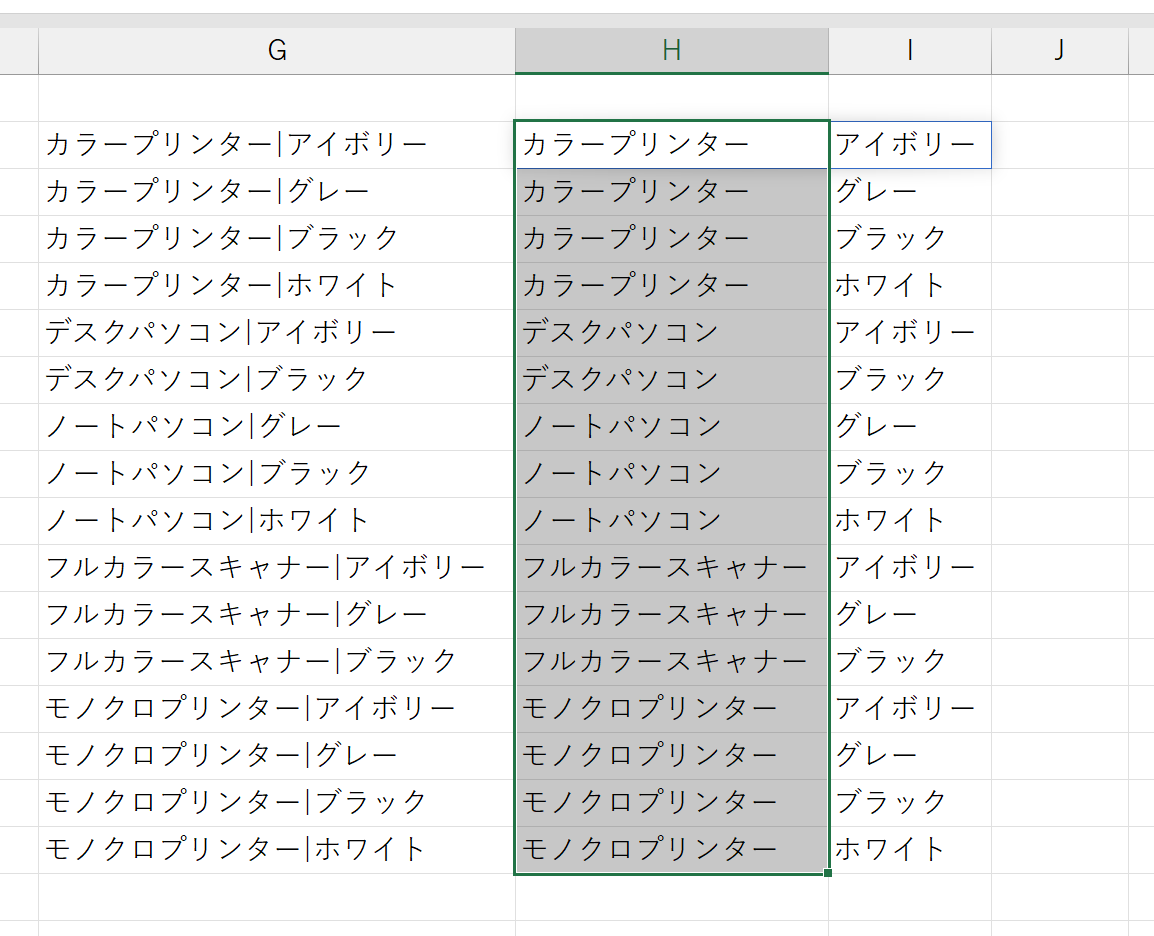
Task: Select ホワイト in ノートパソコン|ホワイト row
Action: (x=910, y=521)
